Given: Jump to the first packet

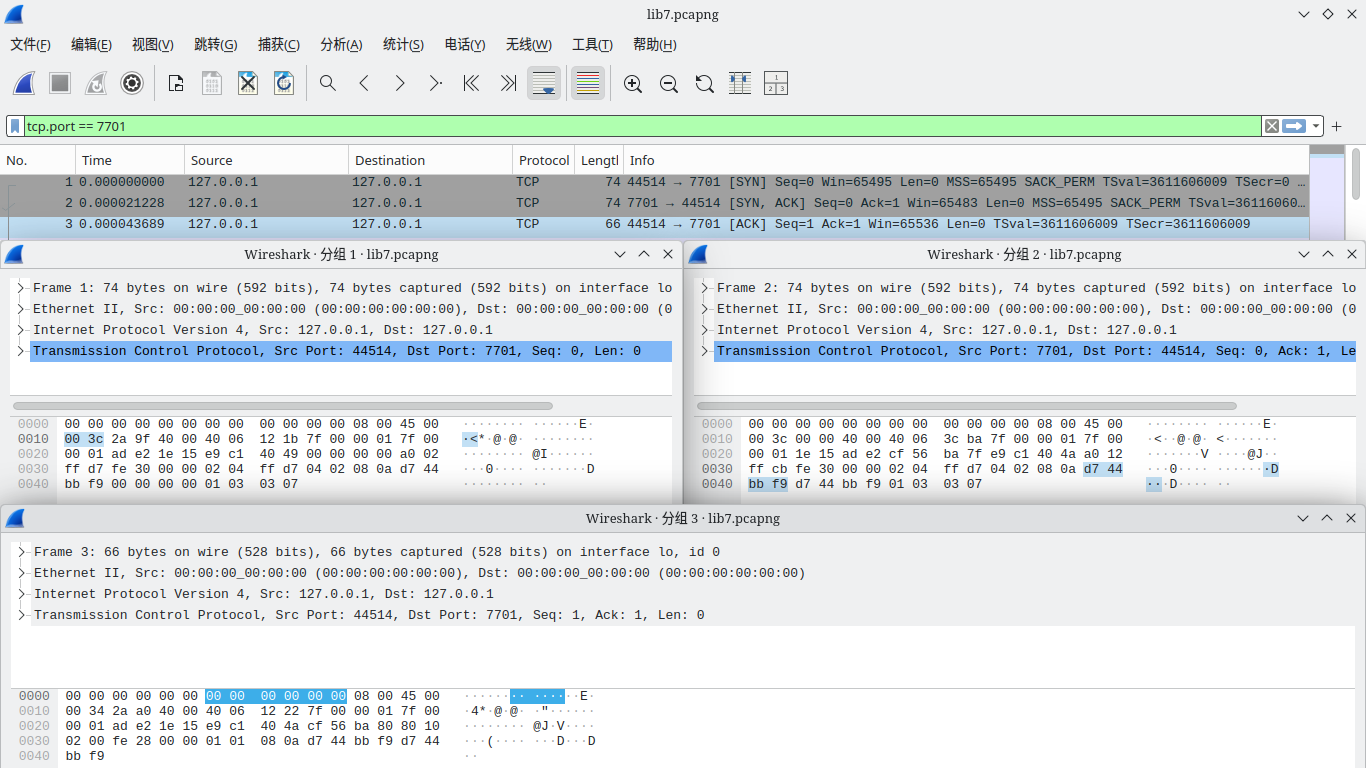Looking at the screenshot, I should (471, 84).
